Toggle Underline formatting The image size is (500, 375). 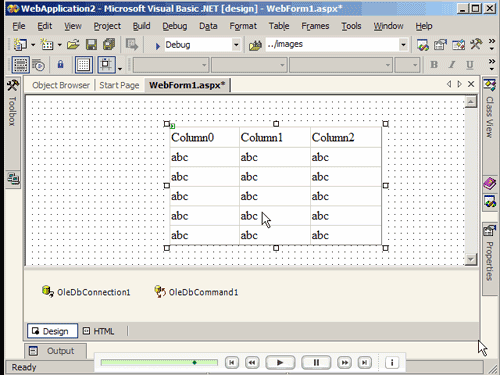point(470,65)
